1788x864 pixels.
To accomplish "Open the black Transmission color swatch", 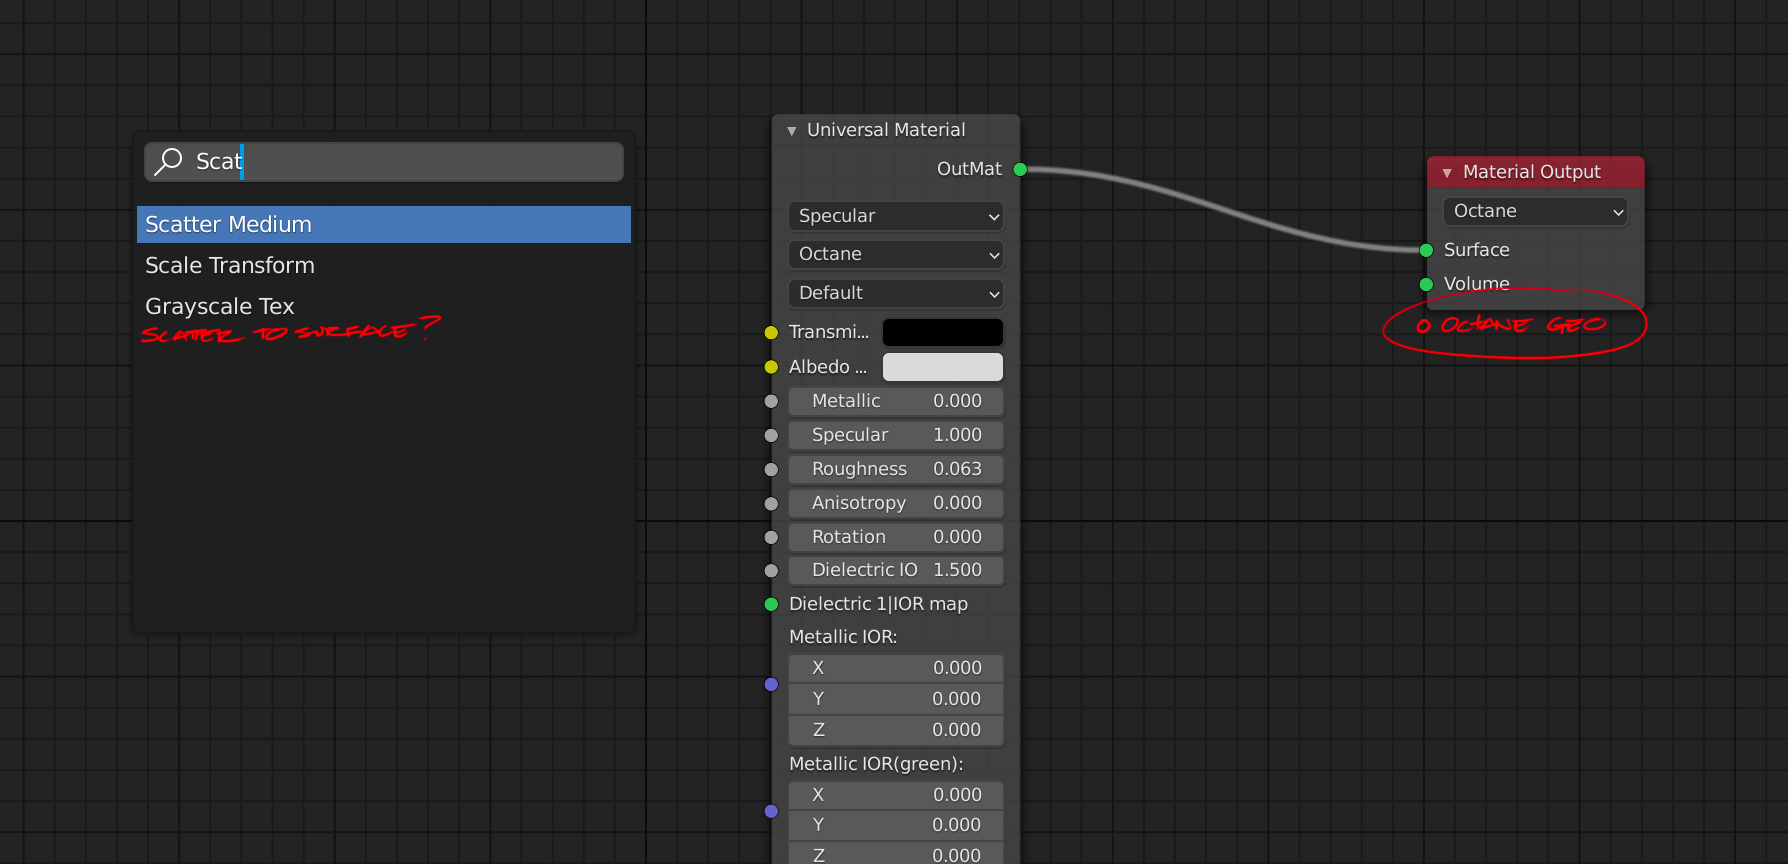I will click(943, 332).
